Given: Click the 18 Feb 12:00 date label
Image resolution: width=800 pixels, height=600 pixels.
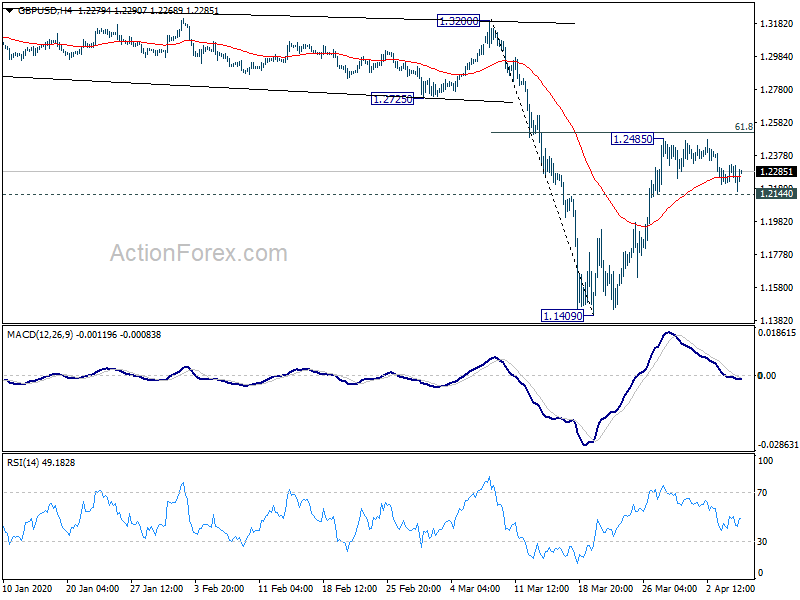Looking at the screenshot, I should coord(349,588).
